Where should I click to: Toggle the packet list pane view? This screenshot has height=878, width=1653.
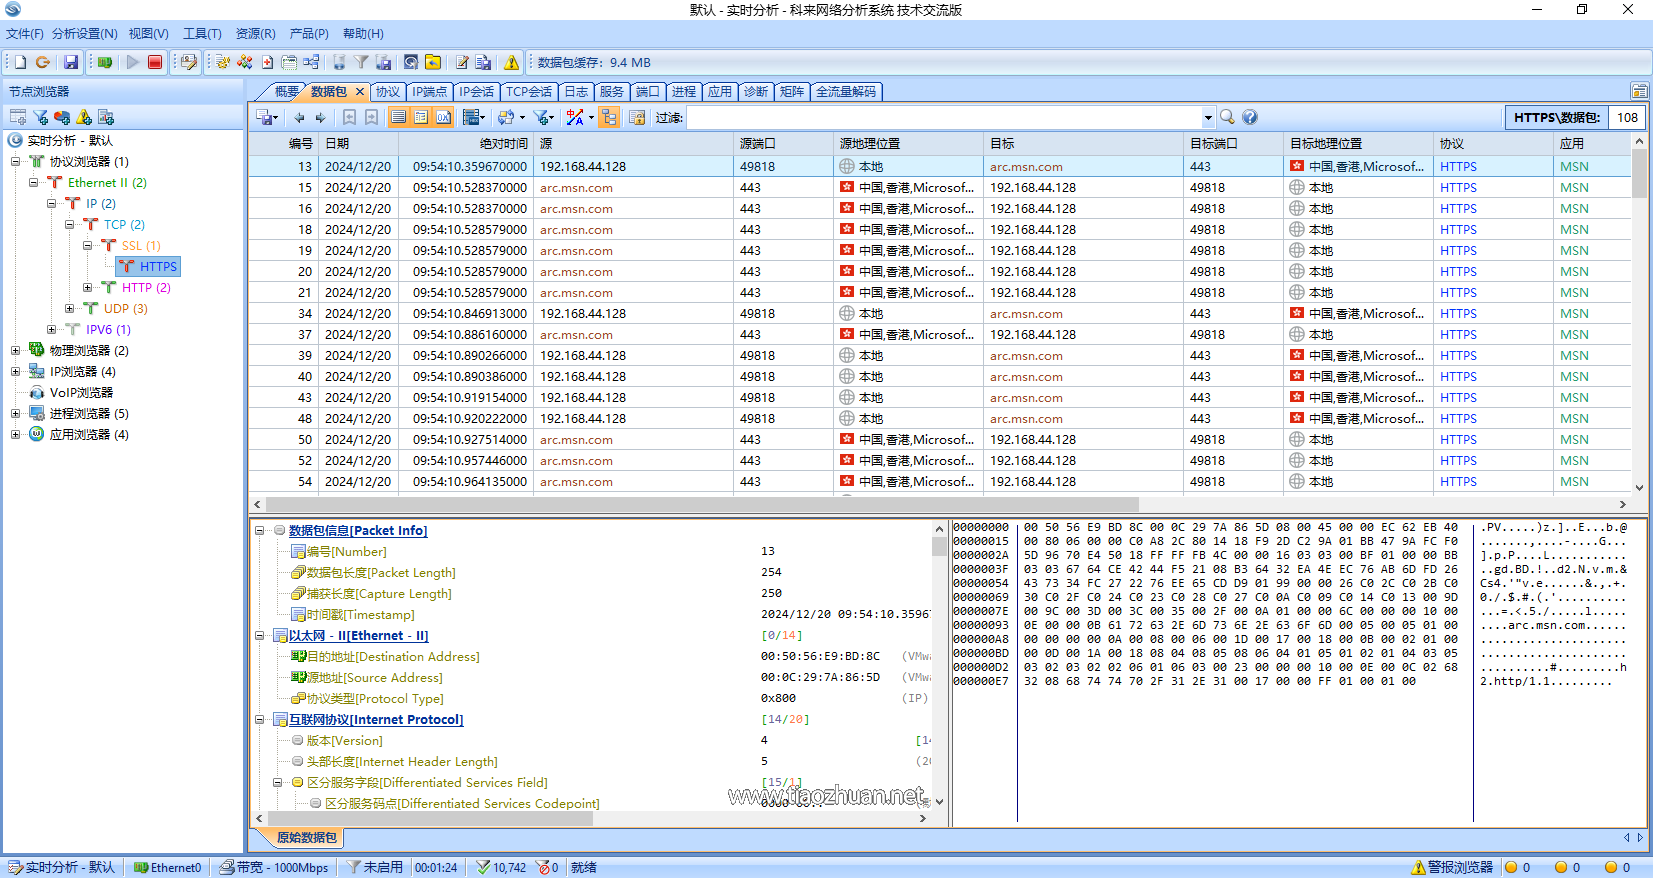(x=399, y=117)
